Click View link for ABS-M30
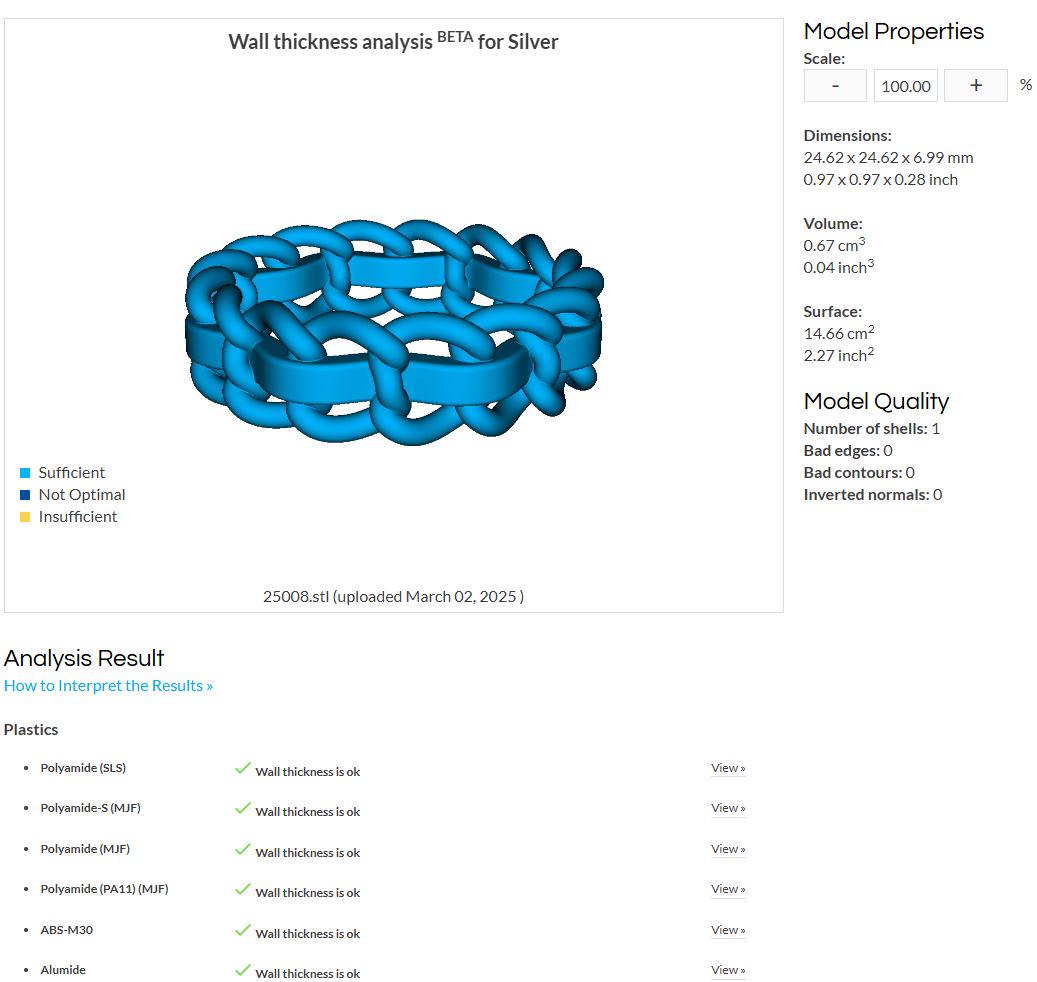This screenshot has height=982, width=1037. [x=728, y=930]
